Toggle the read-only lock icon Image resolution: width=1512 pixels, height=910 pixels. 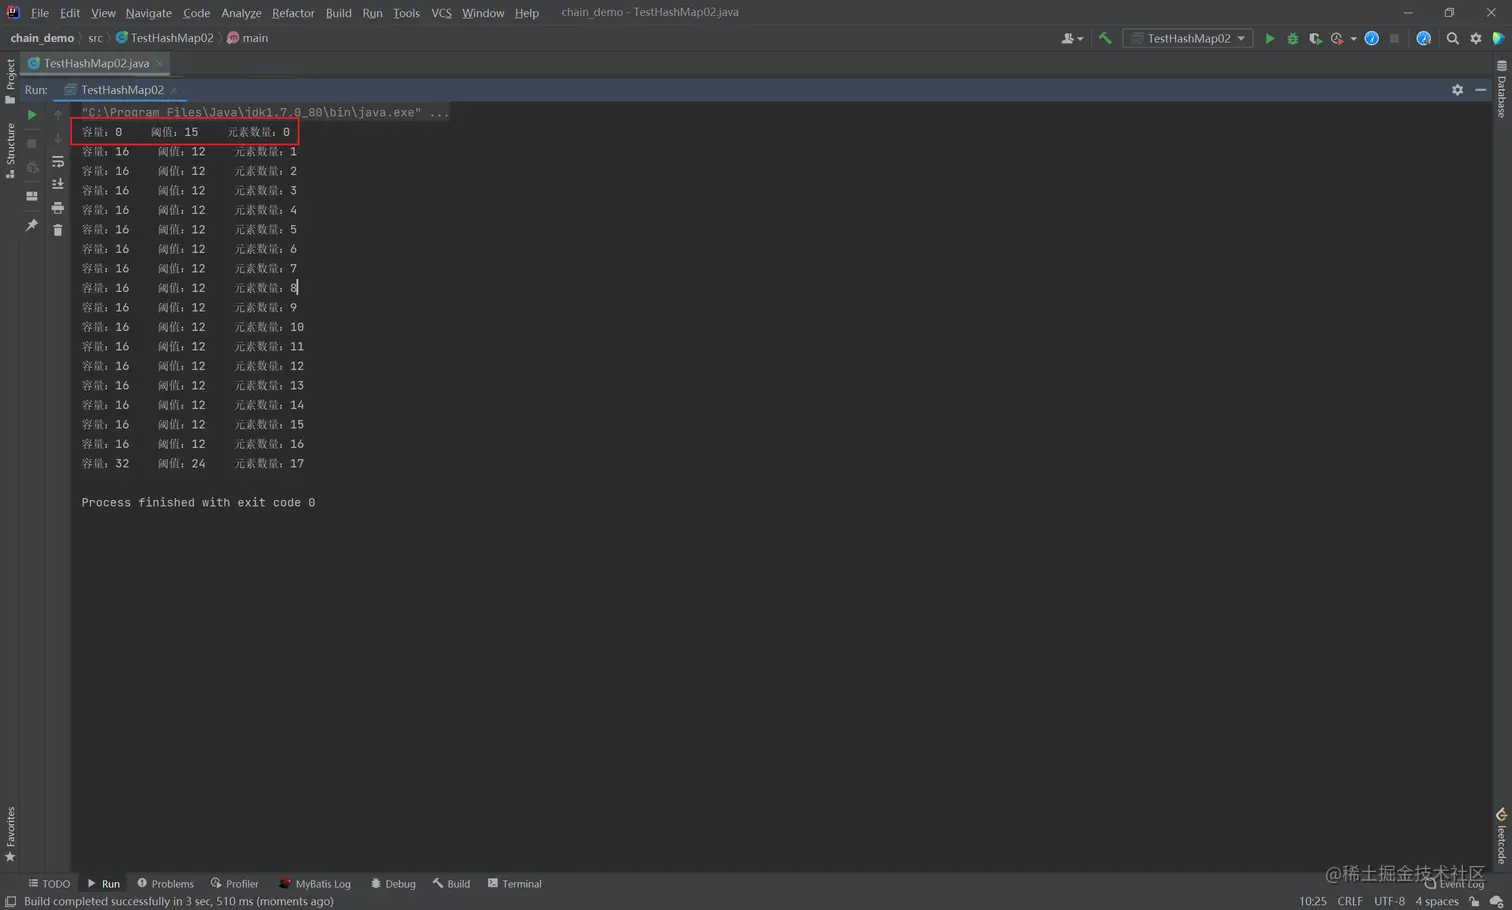pos(1474,901)
